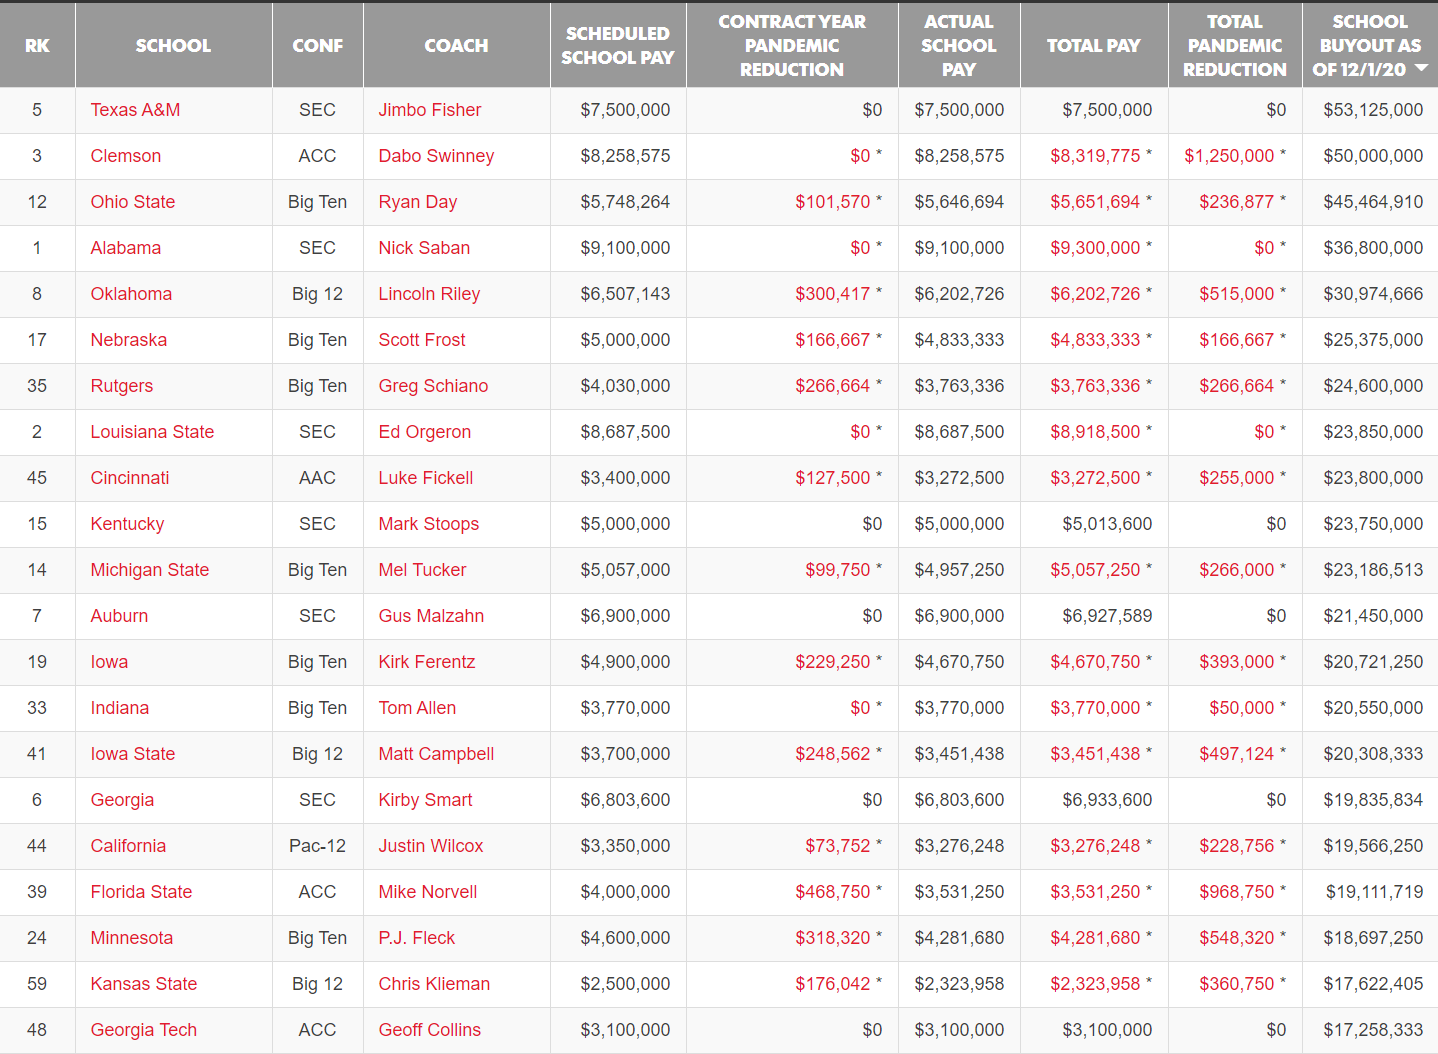Open the Clemson school link
The width and height of the screenshot is (1438, 1054).
tap(125, 156)
